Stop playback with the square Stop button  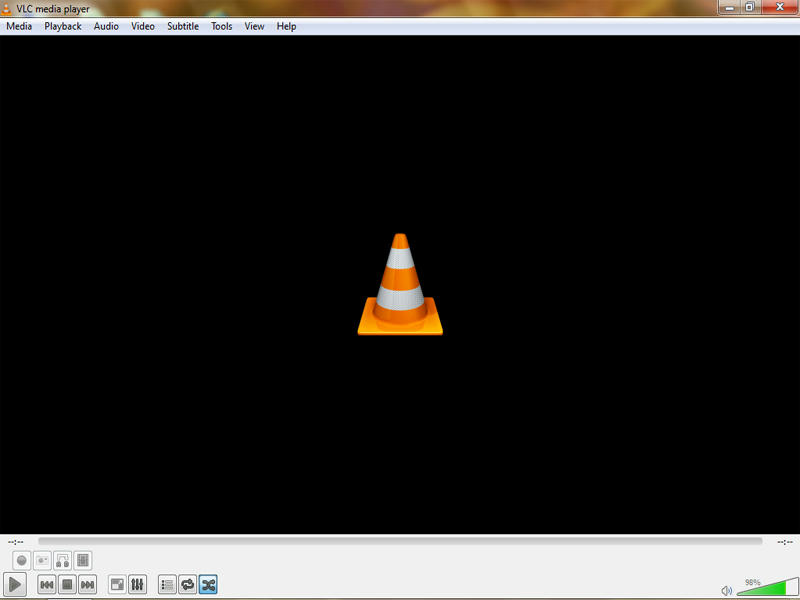(67, 584)
